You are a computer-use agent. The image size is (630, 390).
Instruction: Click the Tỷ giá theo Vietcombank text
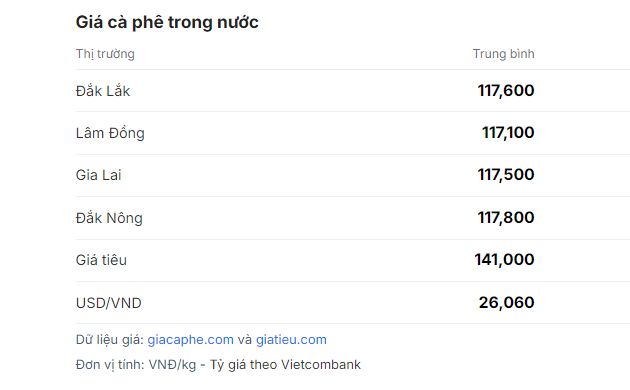(x=285, y=365)
